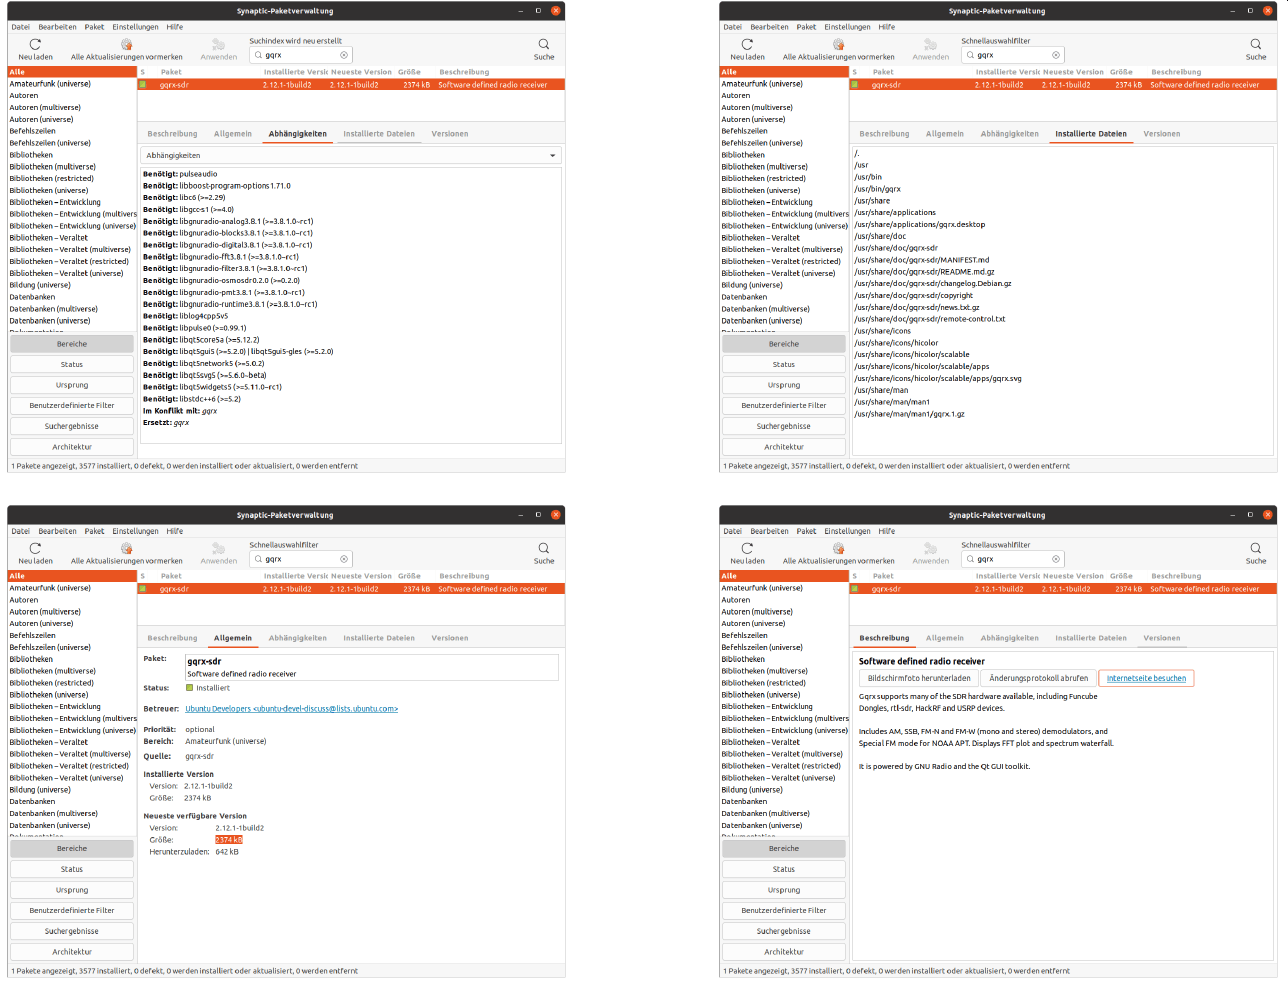
Task: Click Neu laden icon in the Allgemein window
Action: (35, 548)
